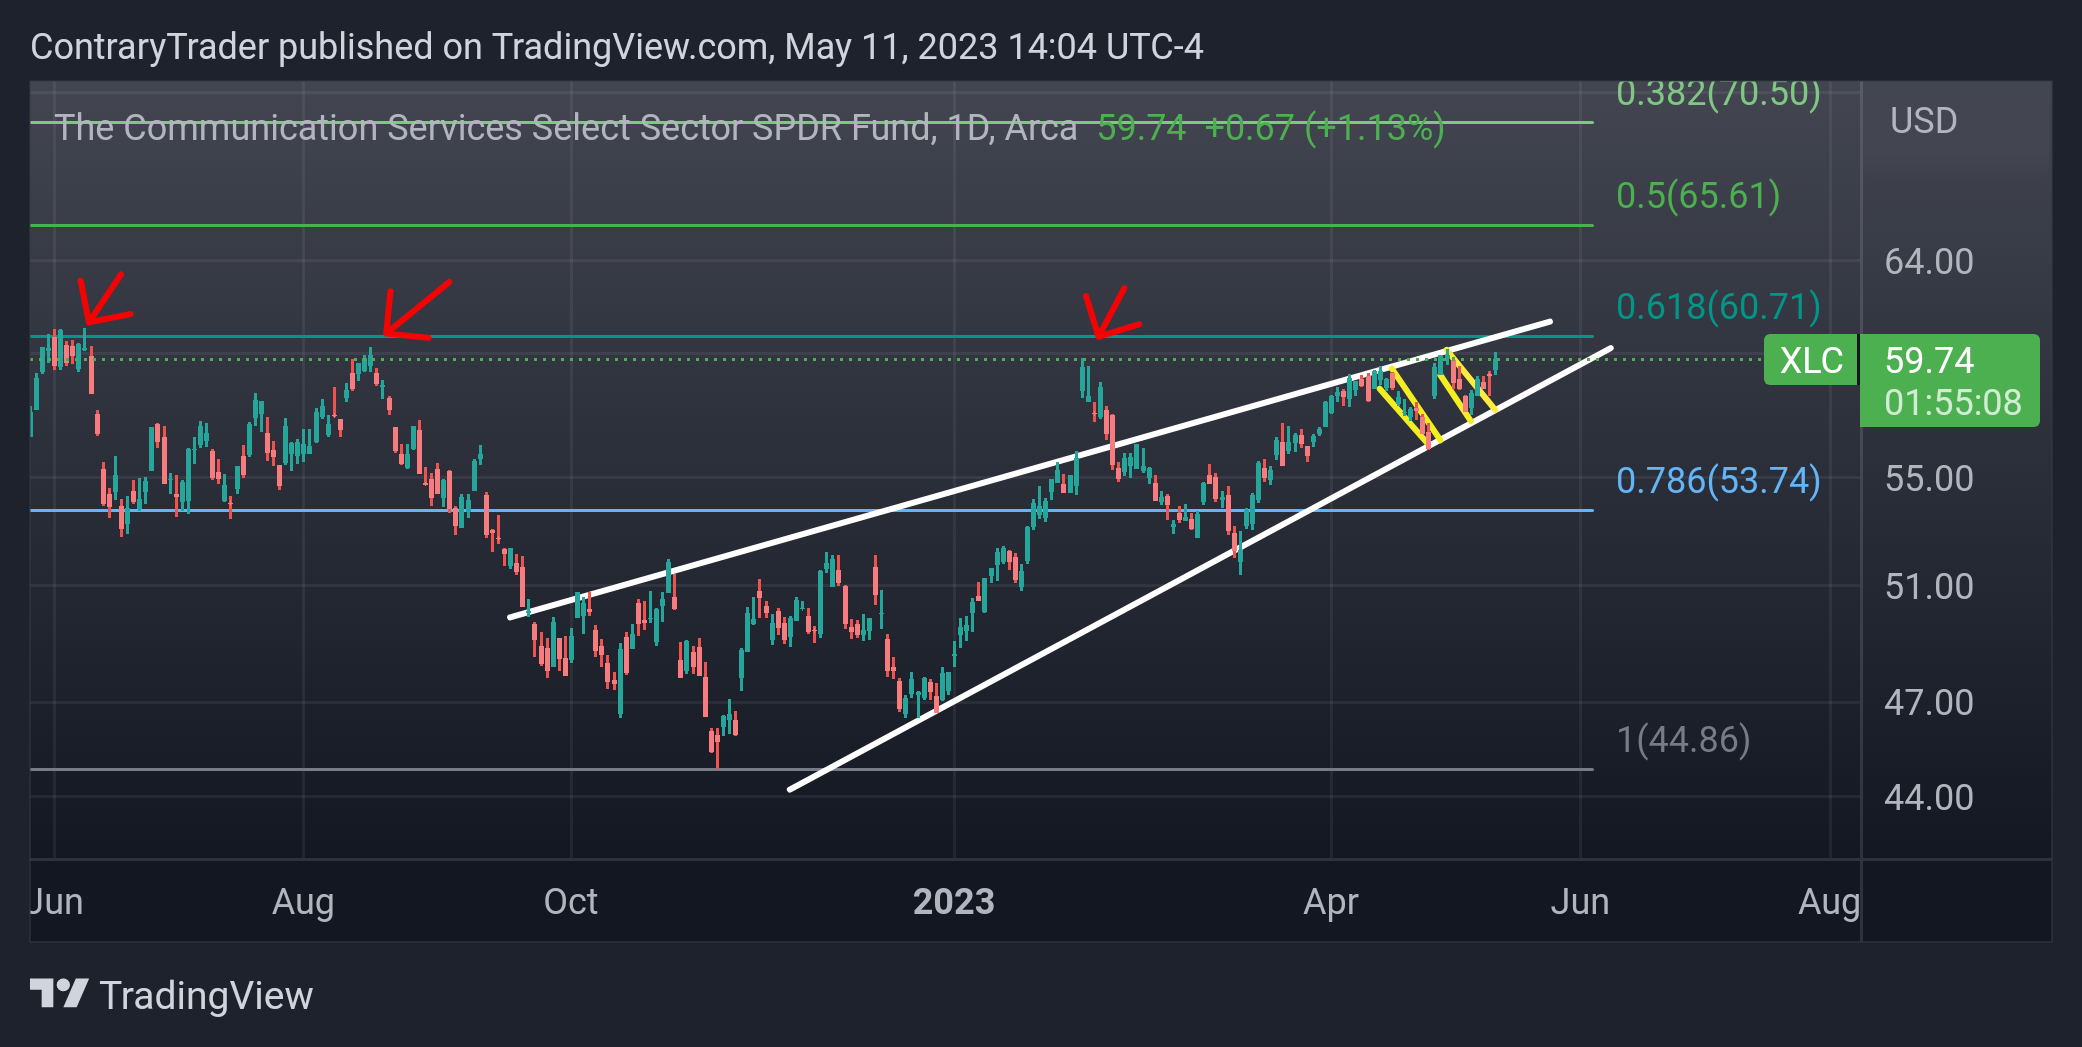Viewport: 2082px width, 1047px height.
Task: Click the 51.00 price axis value
Action: [1929, 586]
